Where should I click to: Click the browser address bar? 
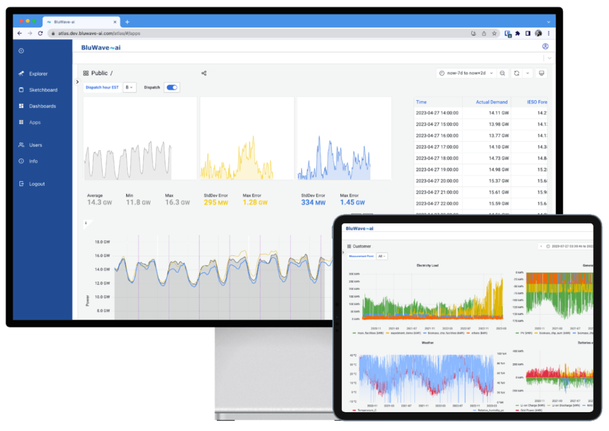point(250,33)
